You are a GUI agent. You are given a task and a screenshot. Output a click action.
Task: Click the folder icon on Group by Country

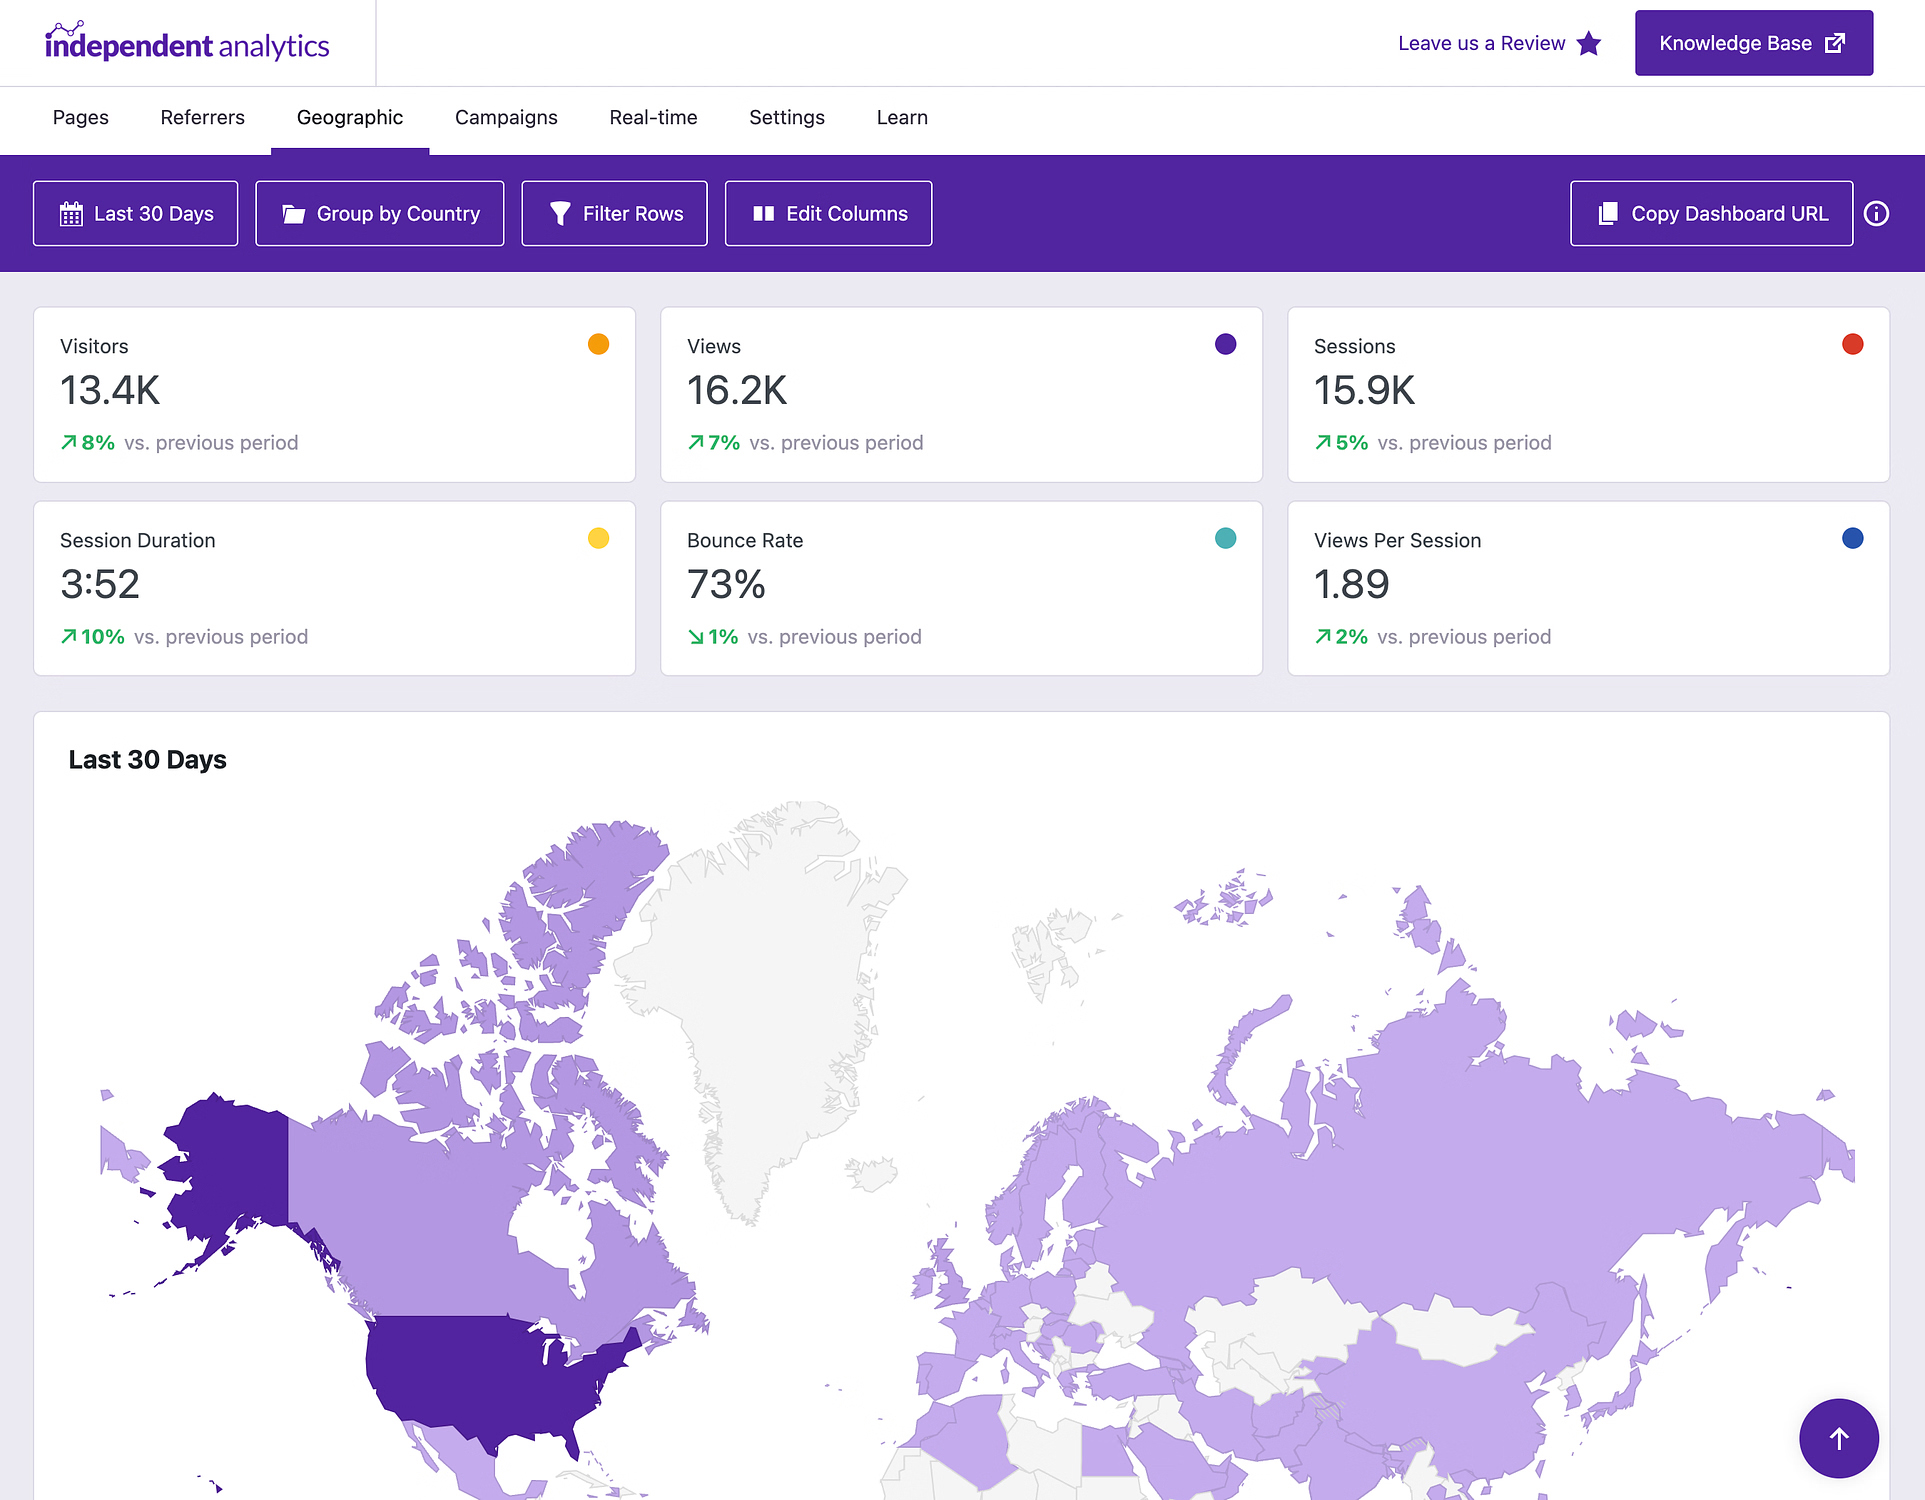point(293,213)
